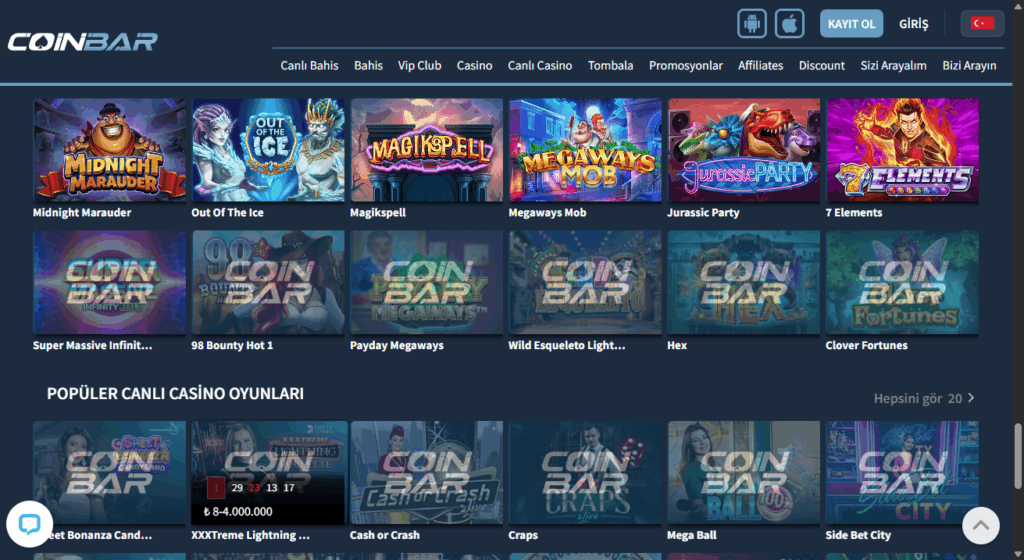Open the Vip Club menu item
This screenshot has width=1024, height=560.
click(x=419, y=65)
